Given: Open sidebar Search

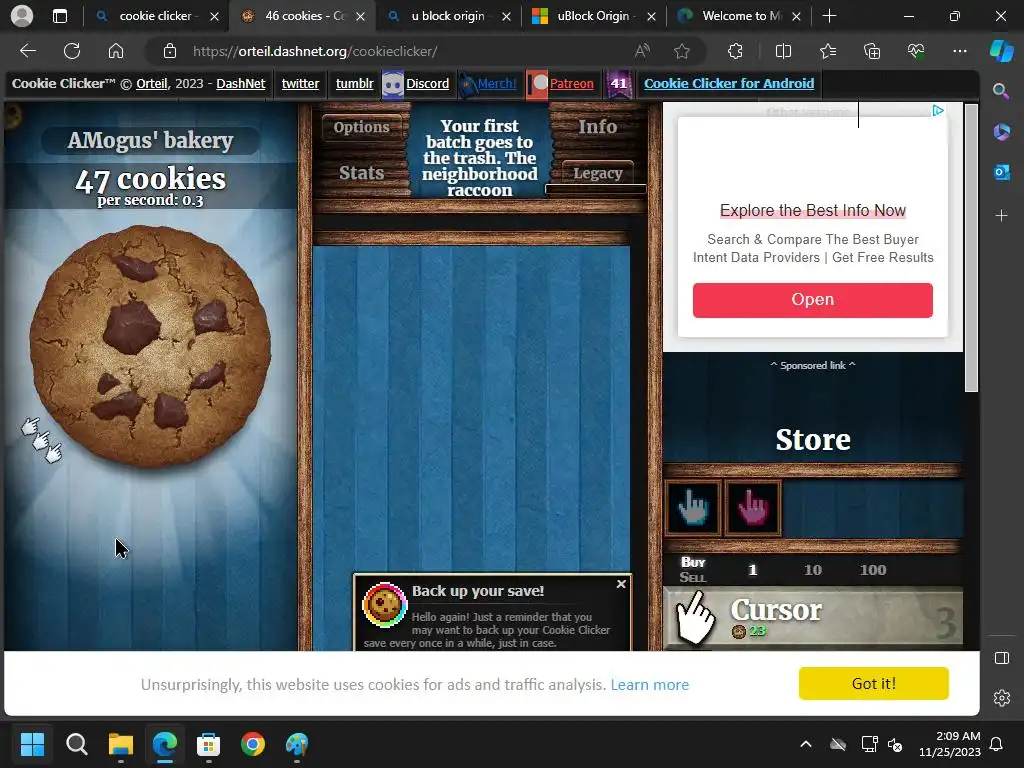Looking at the screenshot, I should 1001,91.
